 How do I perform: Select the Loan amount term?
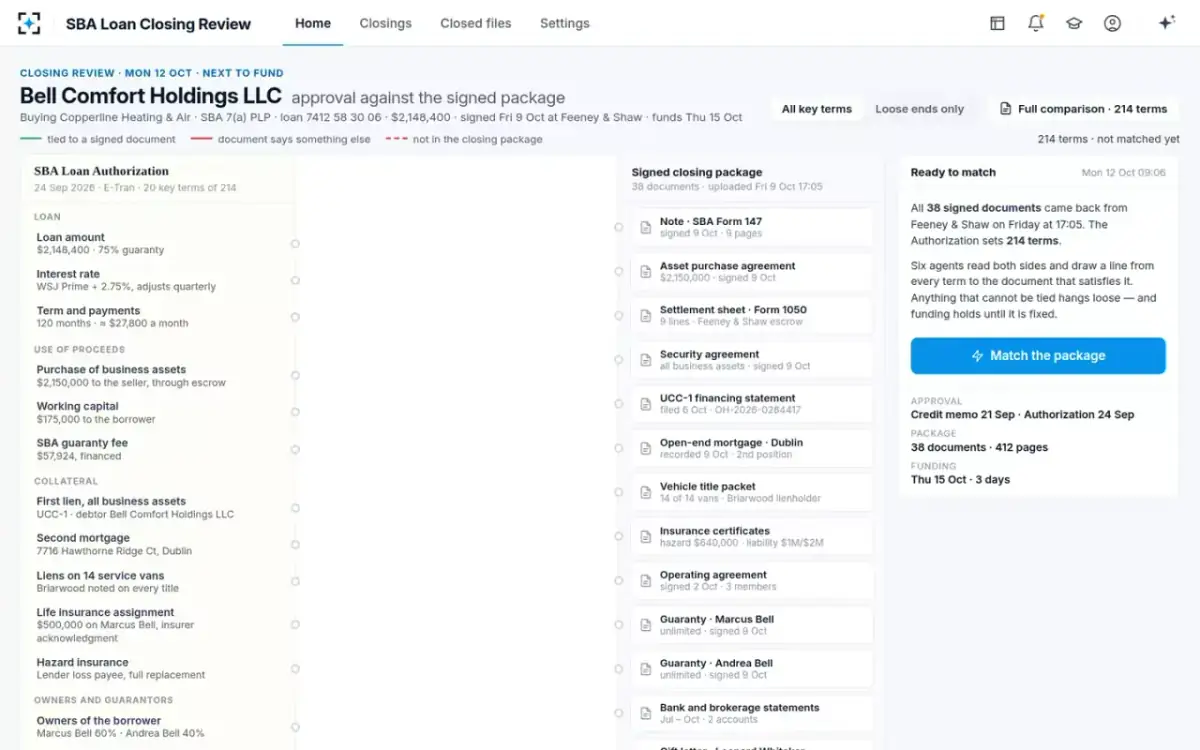tap(160, 244)
